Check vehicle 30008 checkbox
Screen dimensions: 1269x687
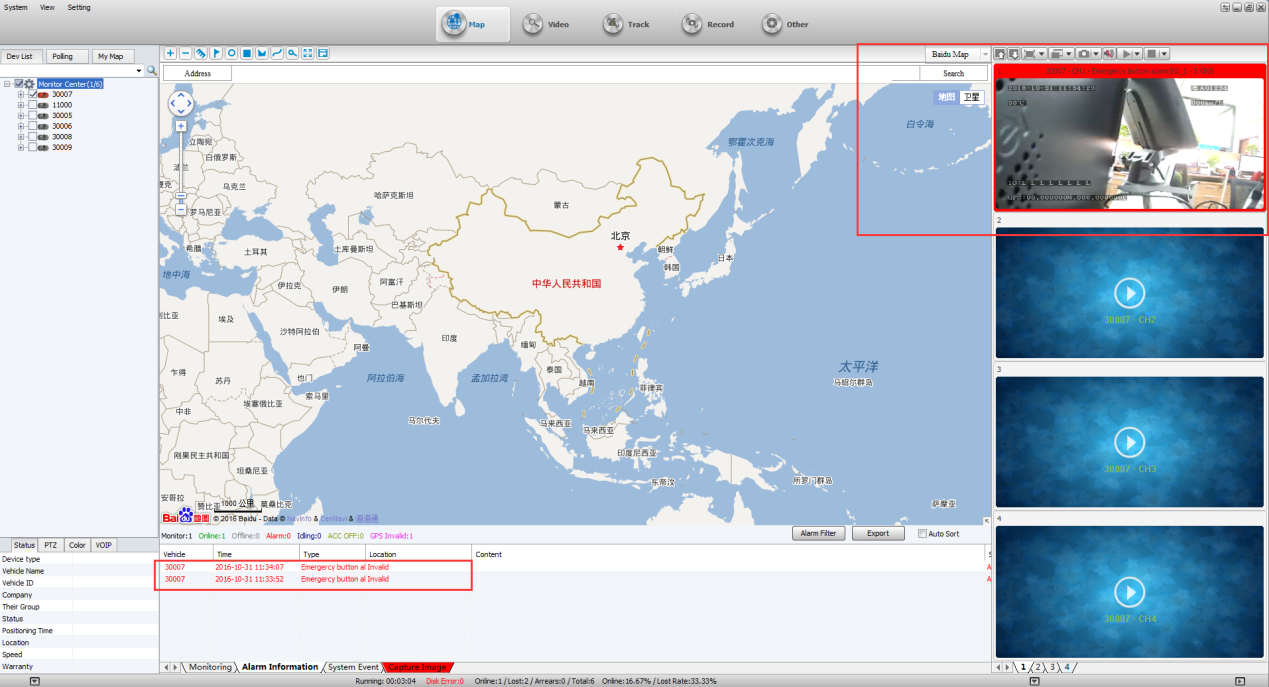click(33, 137)
